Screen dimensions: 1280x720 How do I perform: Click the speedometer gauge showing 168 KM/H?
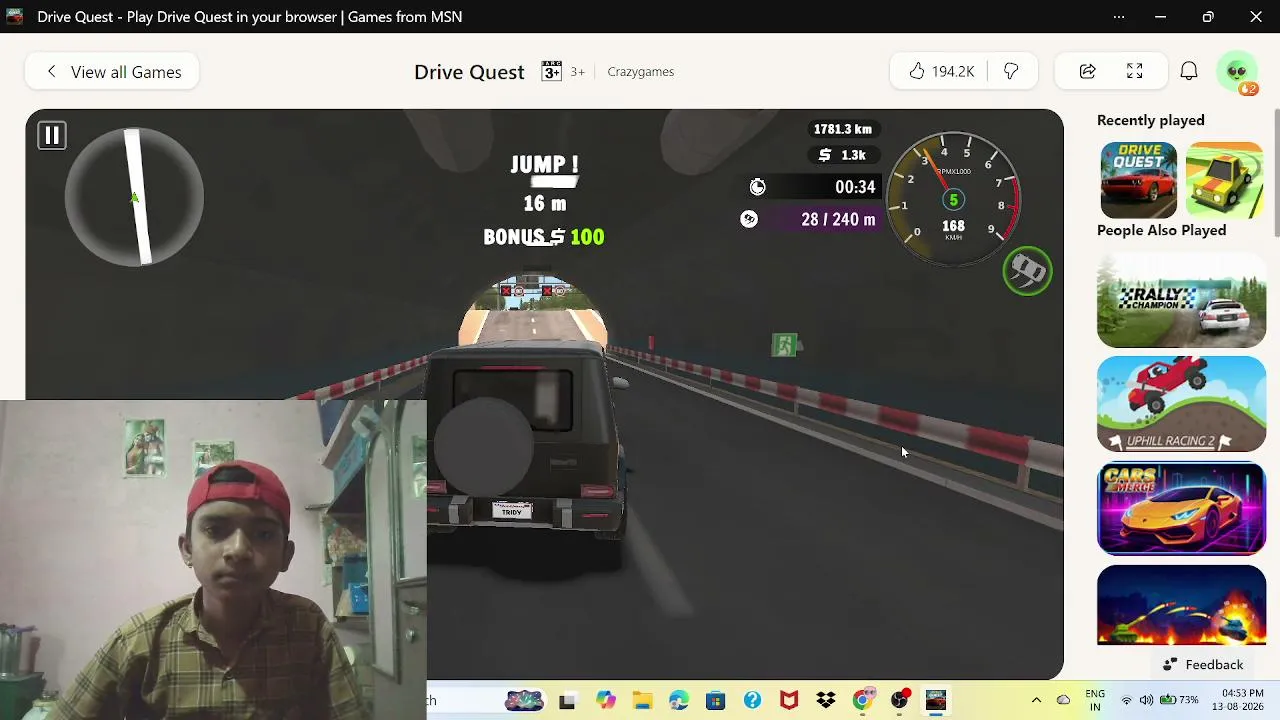point(953,197)
